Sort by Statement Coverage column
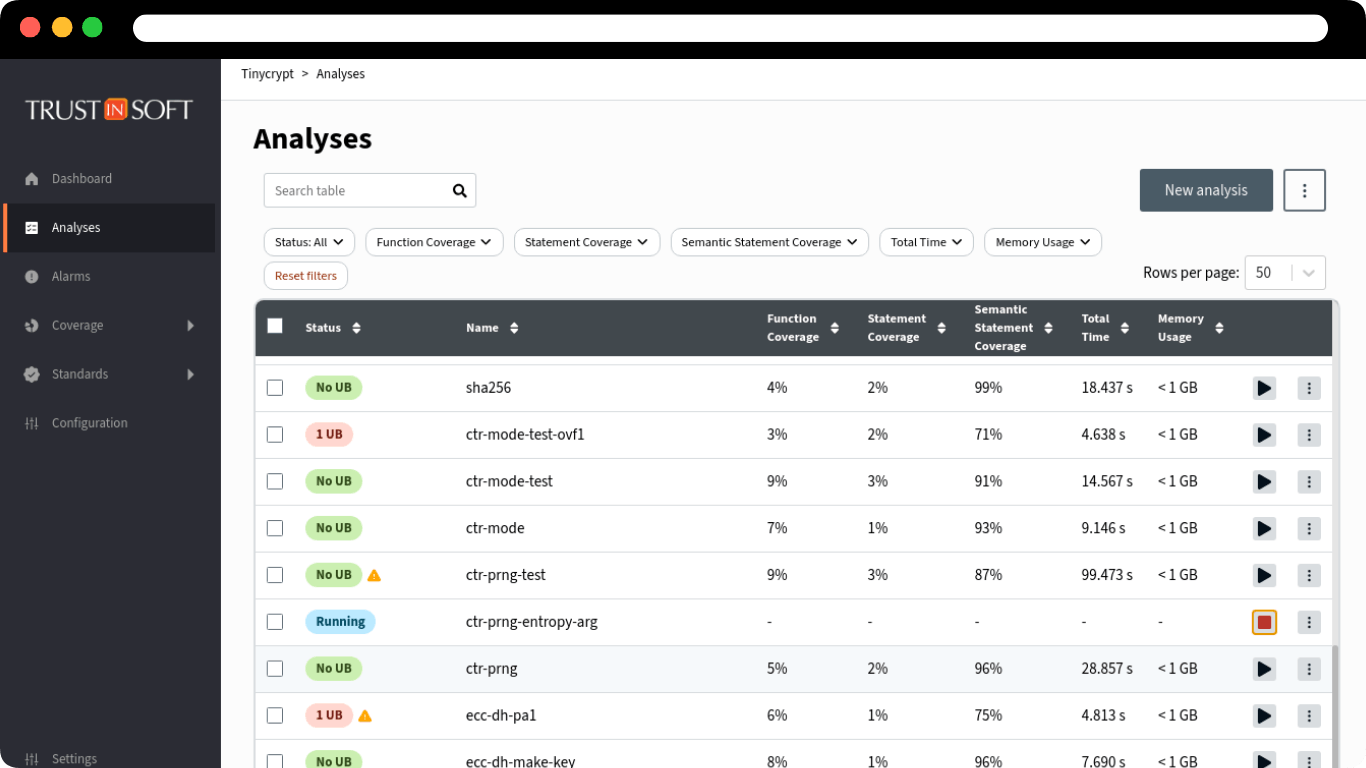Image resolution: width=1366 pixels, height=768 pixels. pos(942,328)
